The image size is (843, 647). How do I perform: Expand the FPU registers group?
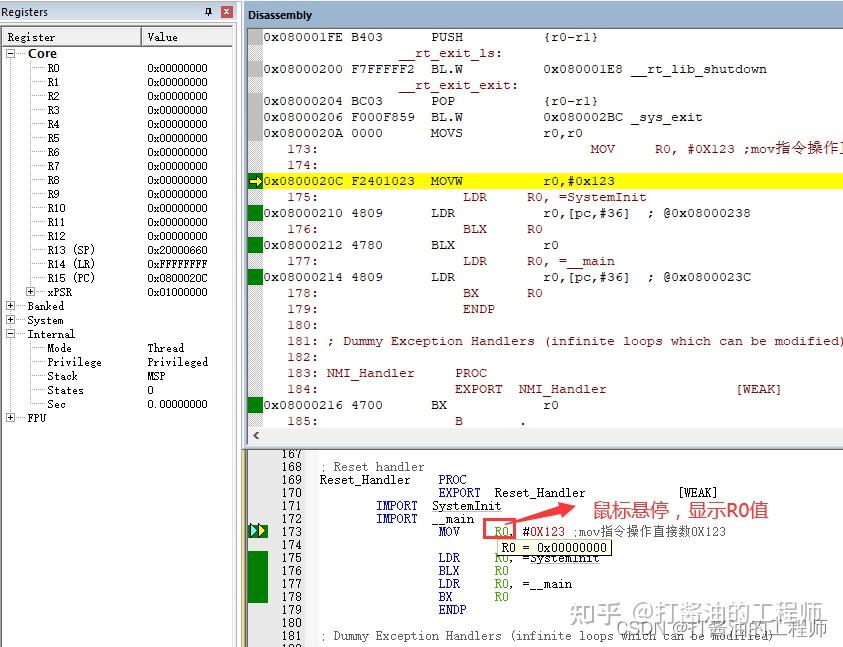[9, 418]
